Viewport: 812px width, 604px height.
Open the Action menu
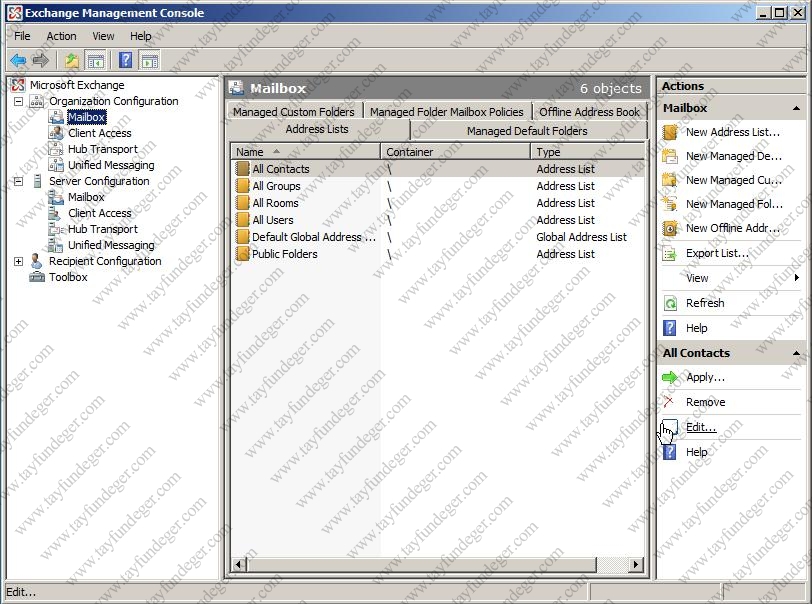click(x=61, y=36)
